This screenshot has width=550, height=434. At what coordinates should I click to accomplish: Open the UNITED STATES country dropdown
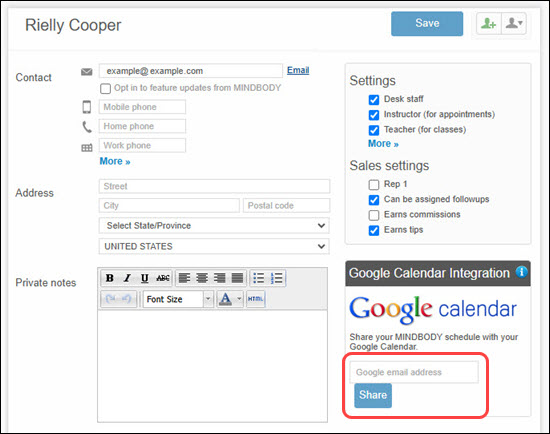(x=214, y=246)
